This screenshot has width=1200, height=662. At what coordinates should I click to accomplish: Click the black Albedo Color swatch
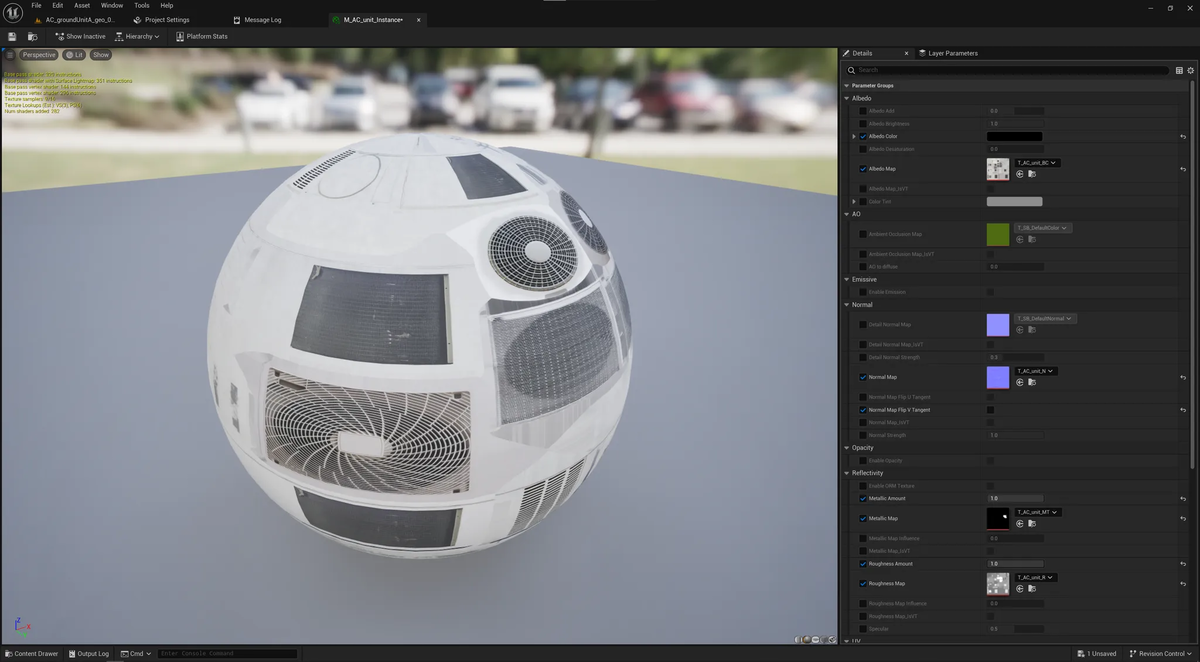point(1014,136)
